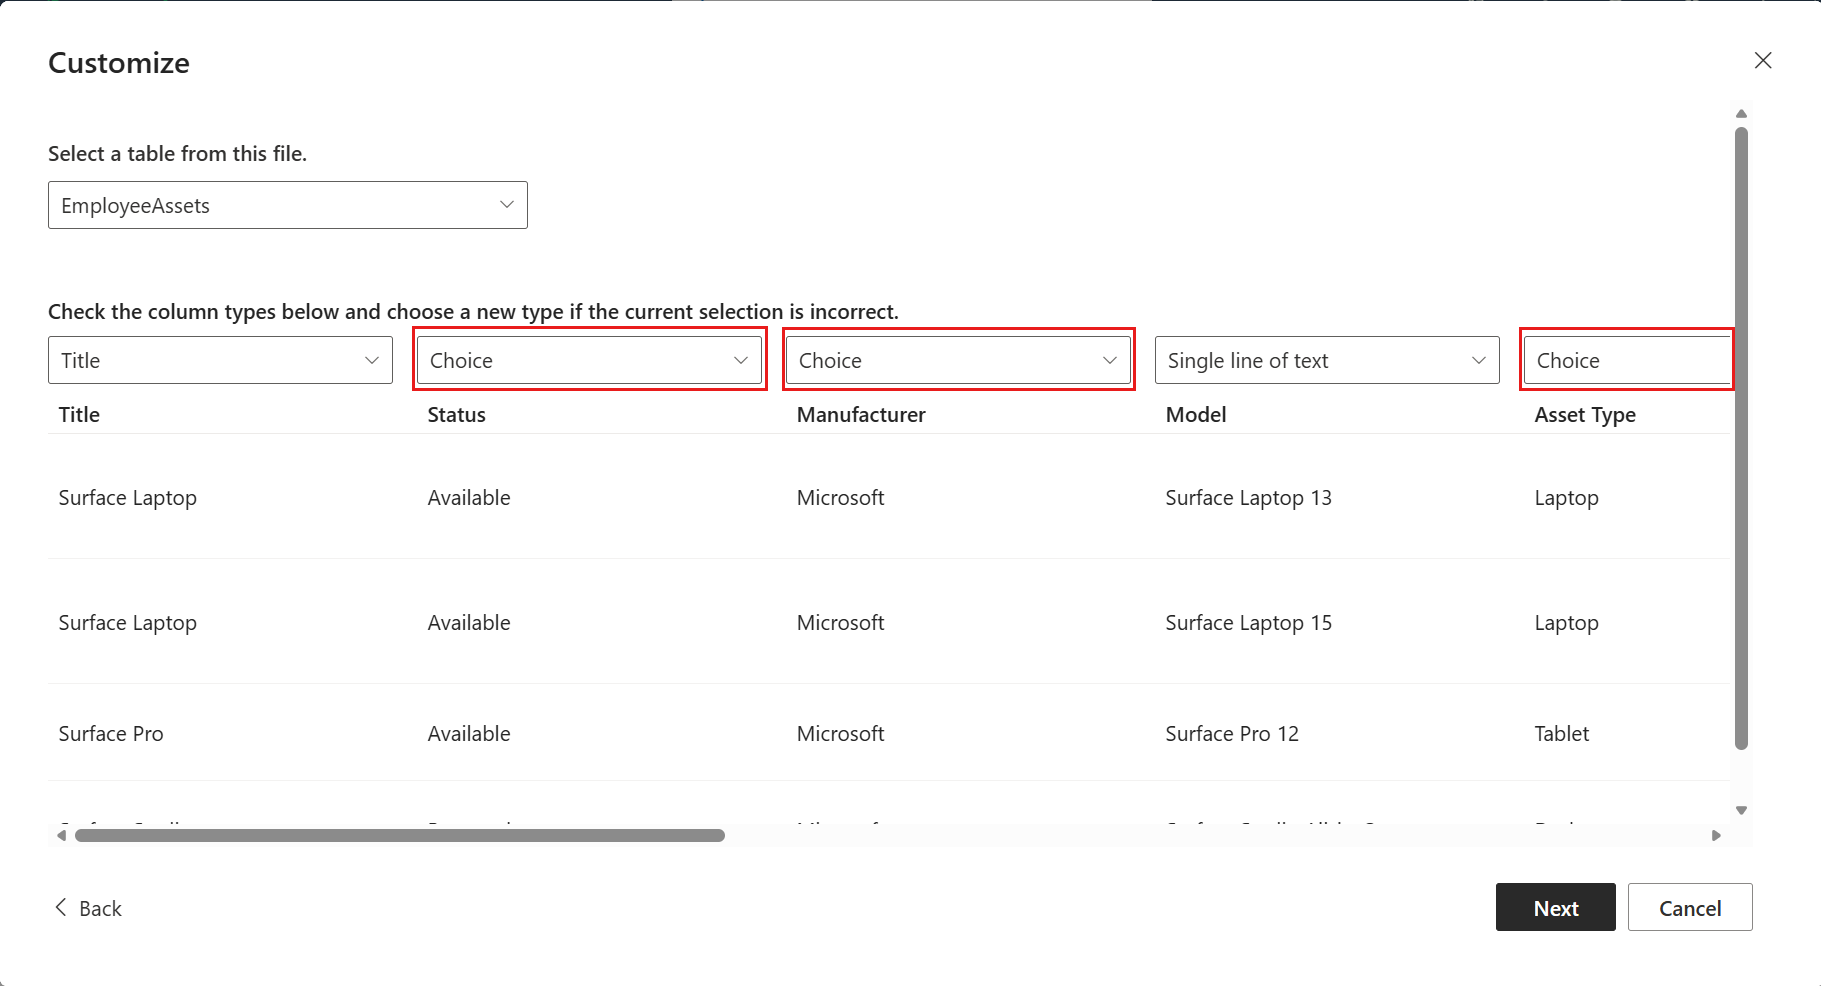Click Microsoft cell in Surface Pro 12 row

point(840,733)
